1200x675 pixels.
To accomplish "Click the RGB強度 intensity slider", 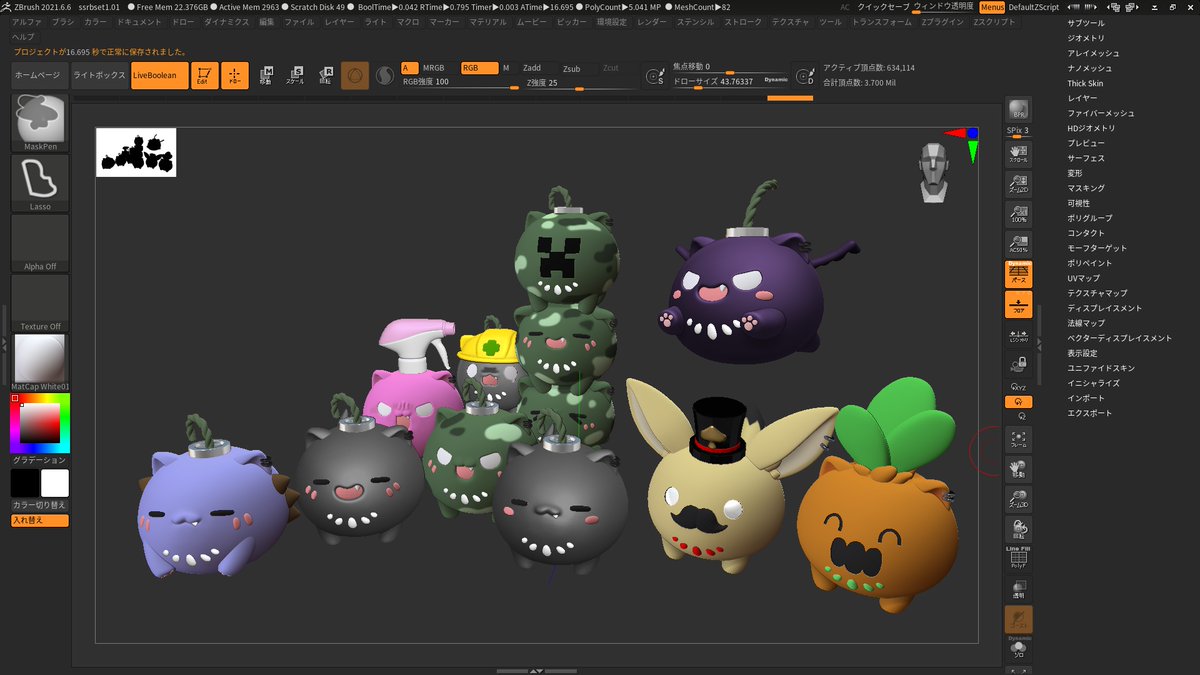I will coord(459,83).
